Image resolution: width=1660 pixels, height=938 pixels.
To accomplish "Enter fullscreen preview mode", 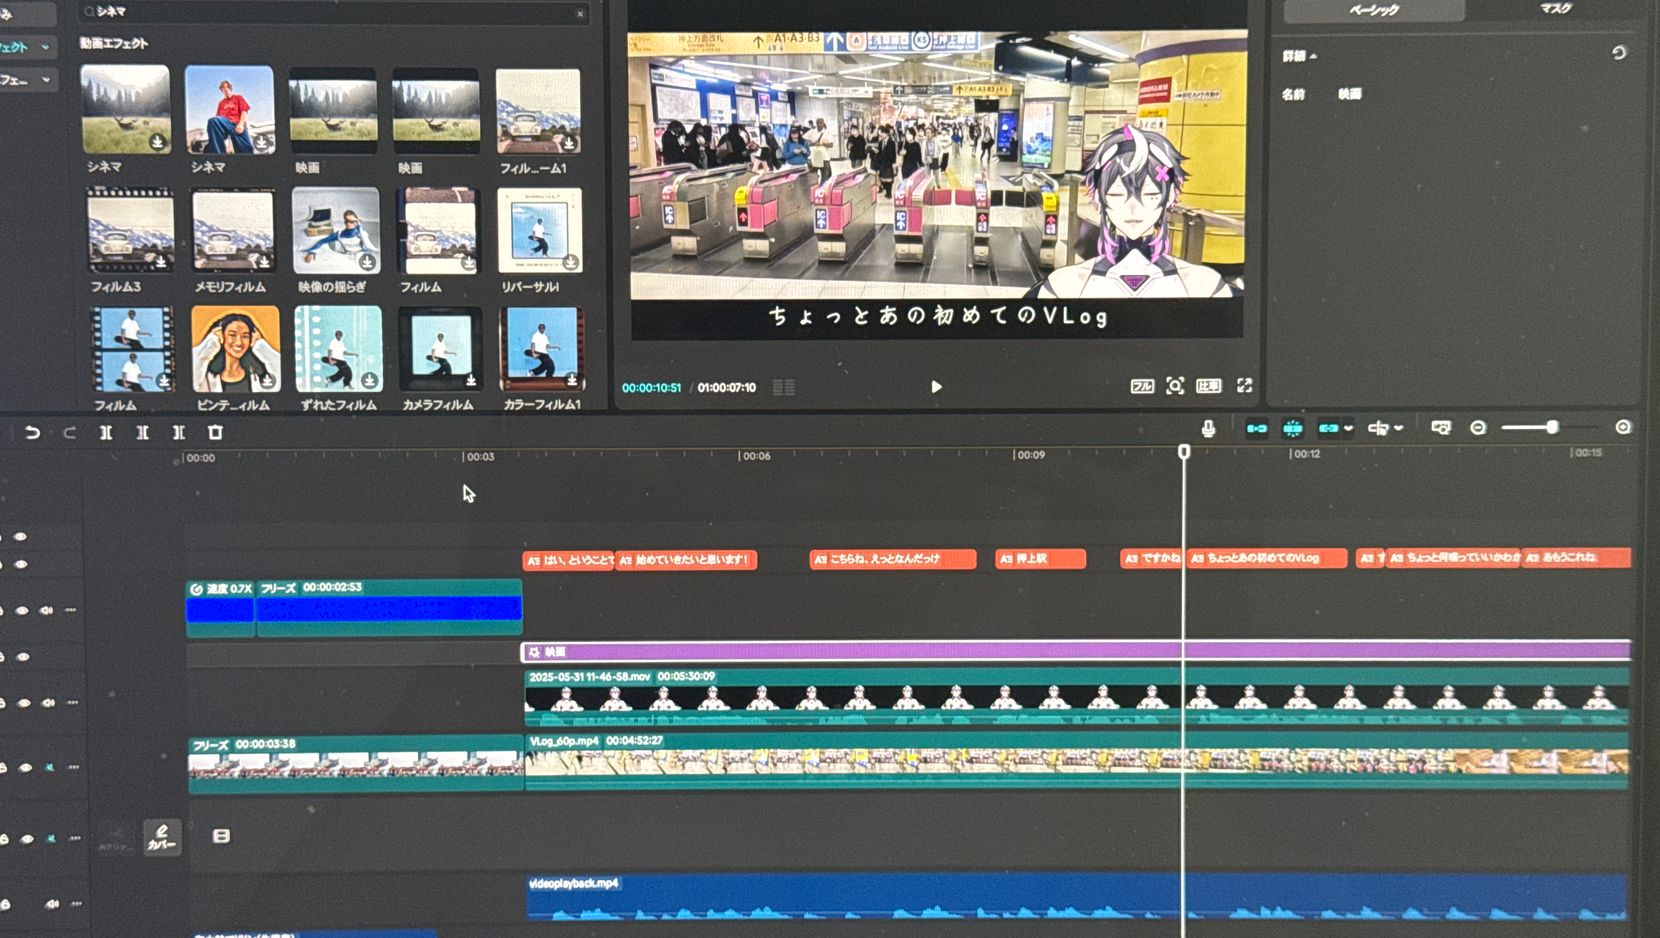I will tap(1244, 385).
